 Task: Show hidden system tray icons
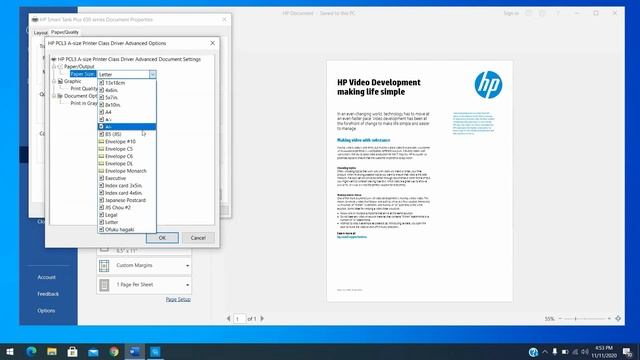tap(545, 352)
